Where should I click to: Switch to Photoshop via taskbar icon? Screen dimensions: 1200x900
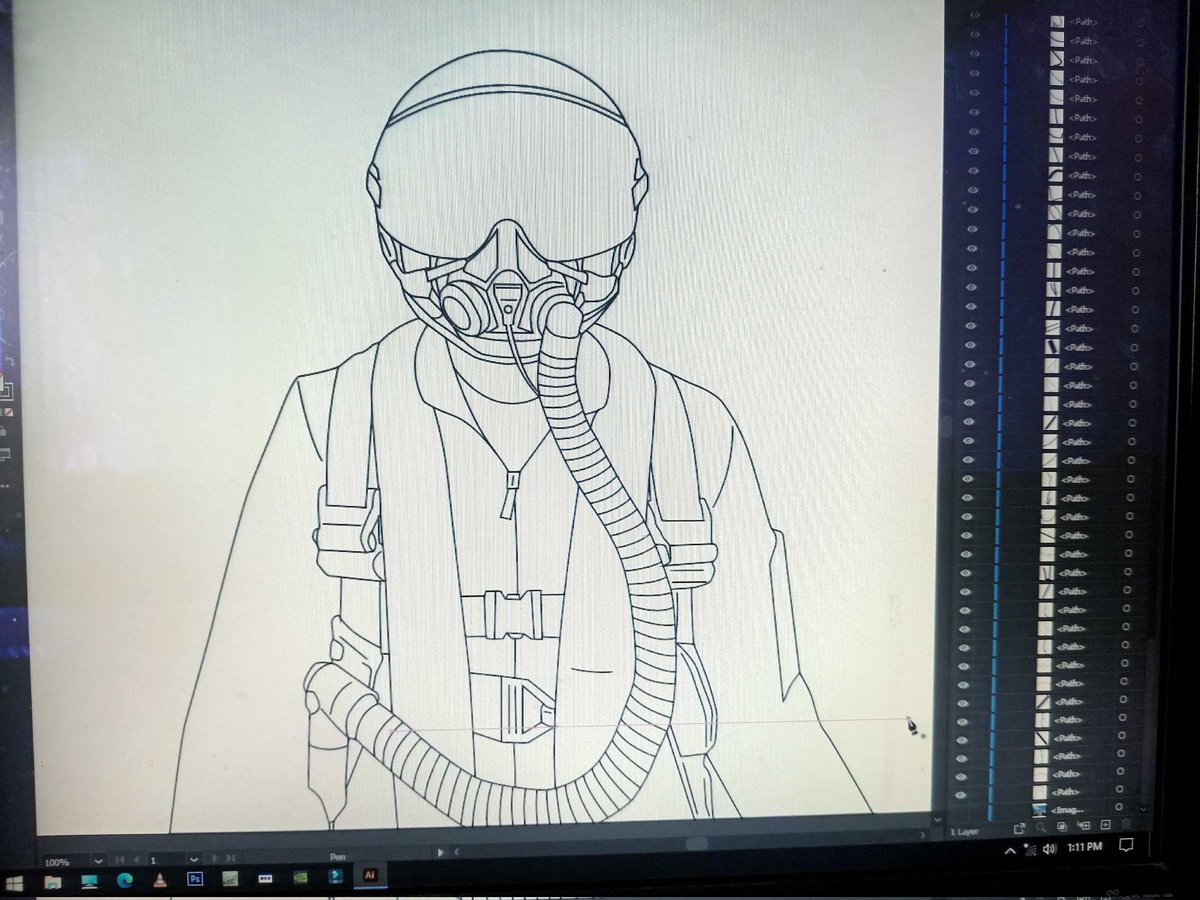coord(195,879)
